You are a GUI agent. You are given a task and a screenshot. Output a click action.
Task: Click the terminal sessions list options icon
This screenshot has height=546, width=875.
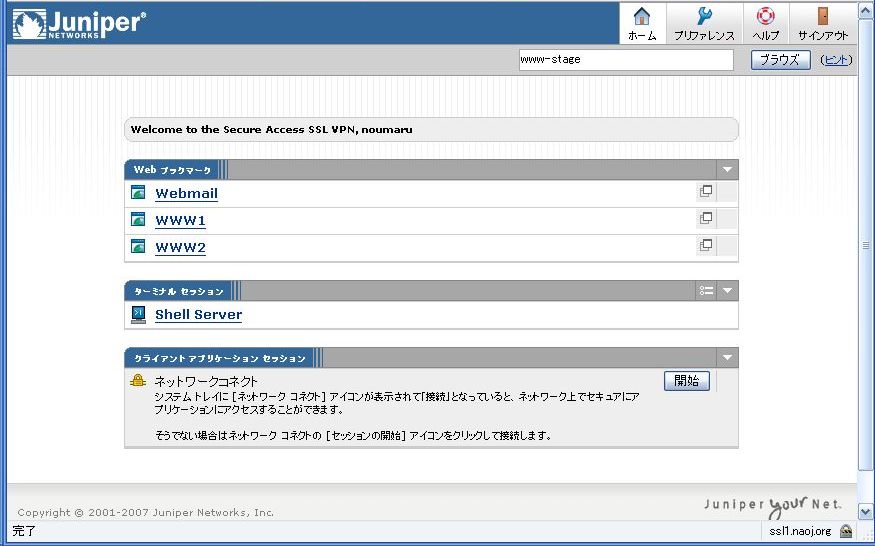point(707,291)
